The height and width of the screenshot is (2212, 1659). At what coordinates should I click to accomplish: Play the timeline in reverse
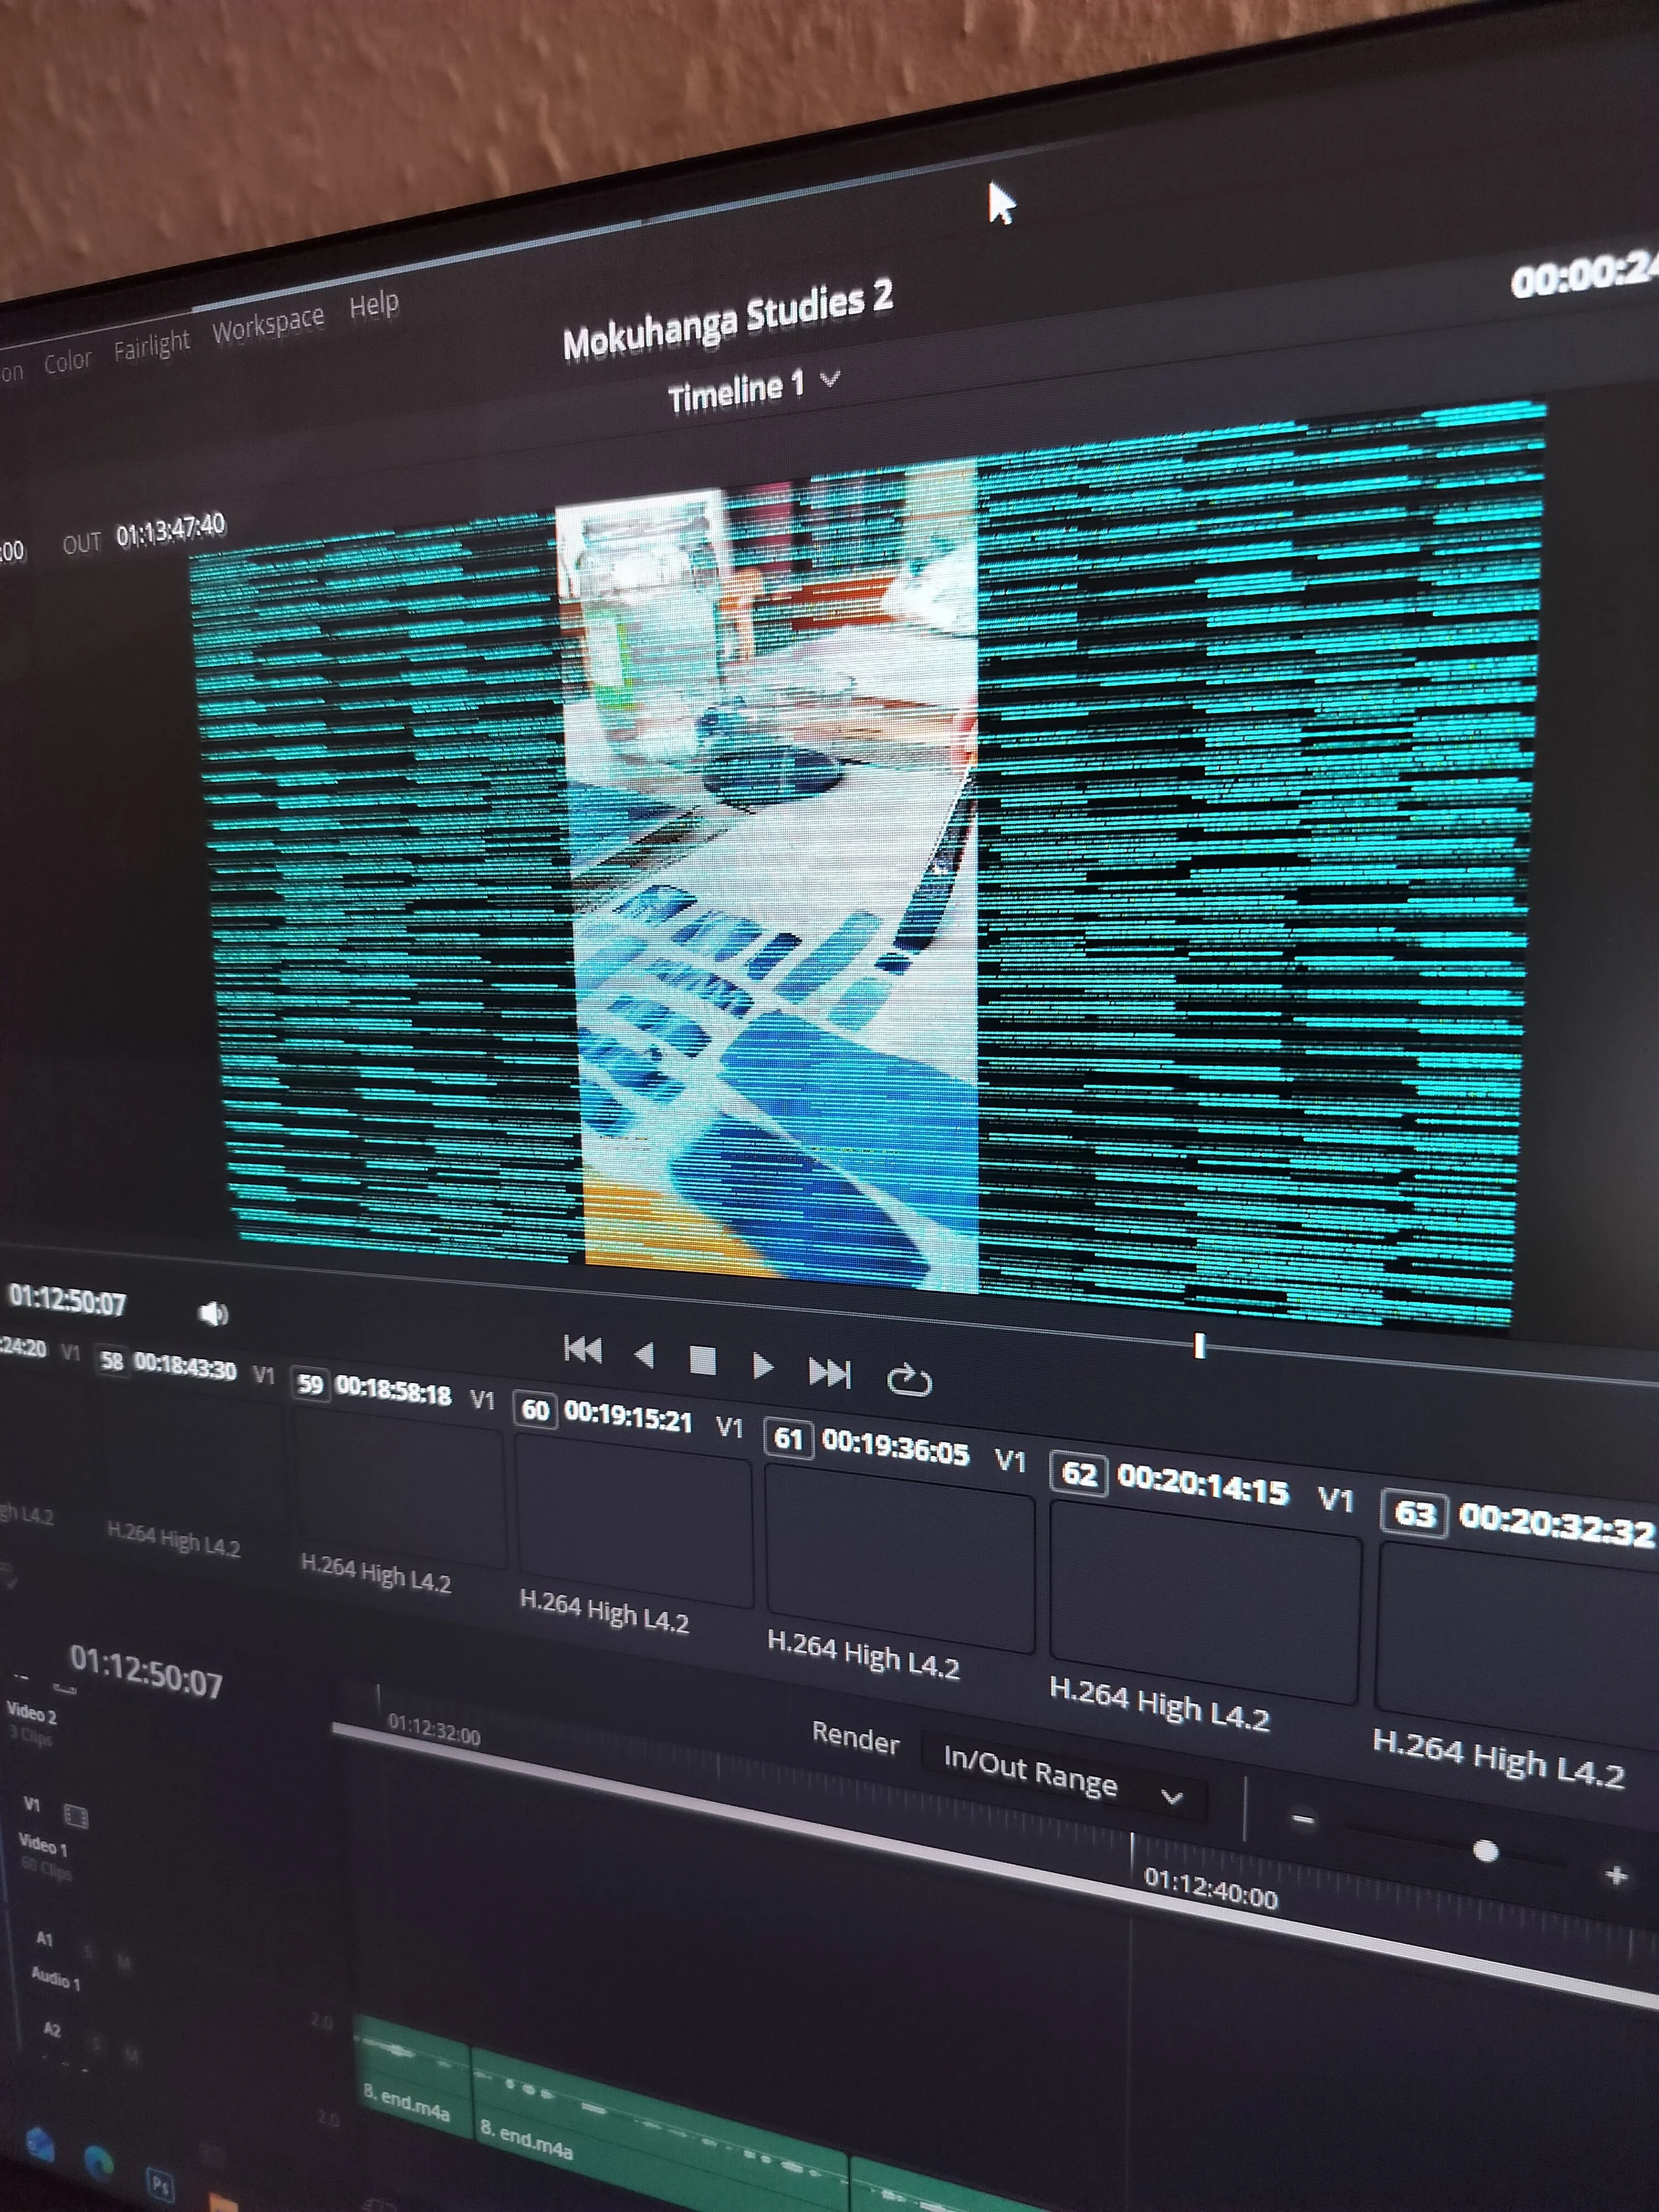[645, 1356]
